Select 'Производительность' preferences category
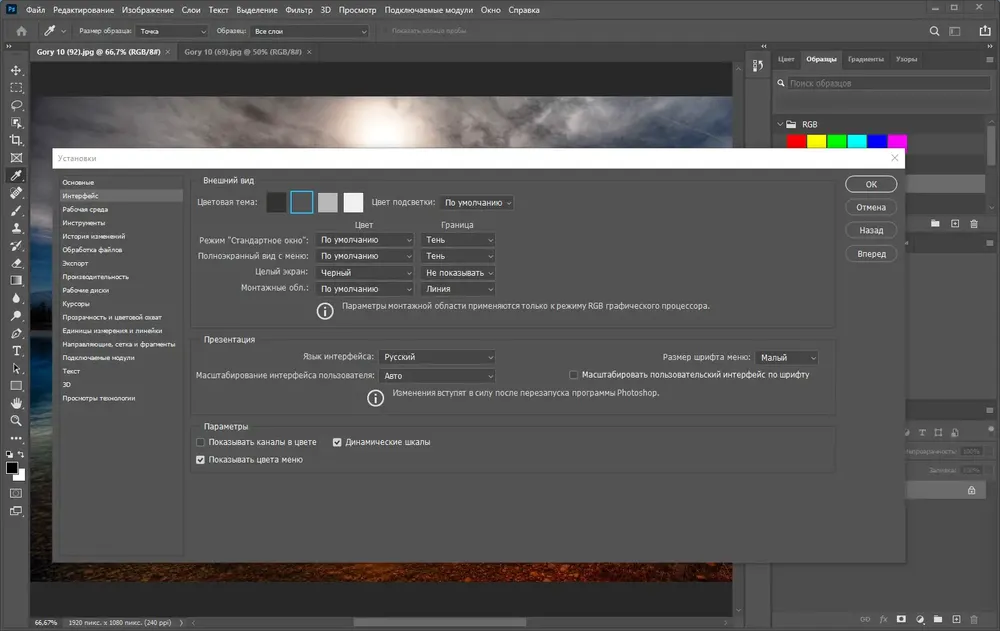The image size is (1000, 631). (x=96, y=277)
